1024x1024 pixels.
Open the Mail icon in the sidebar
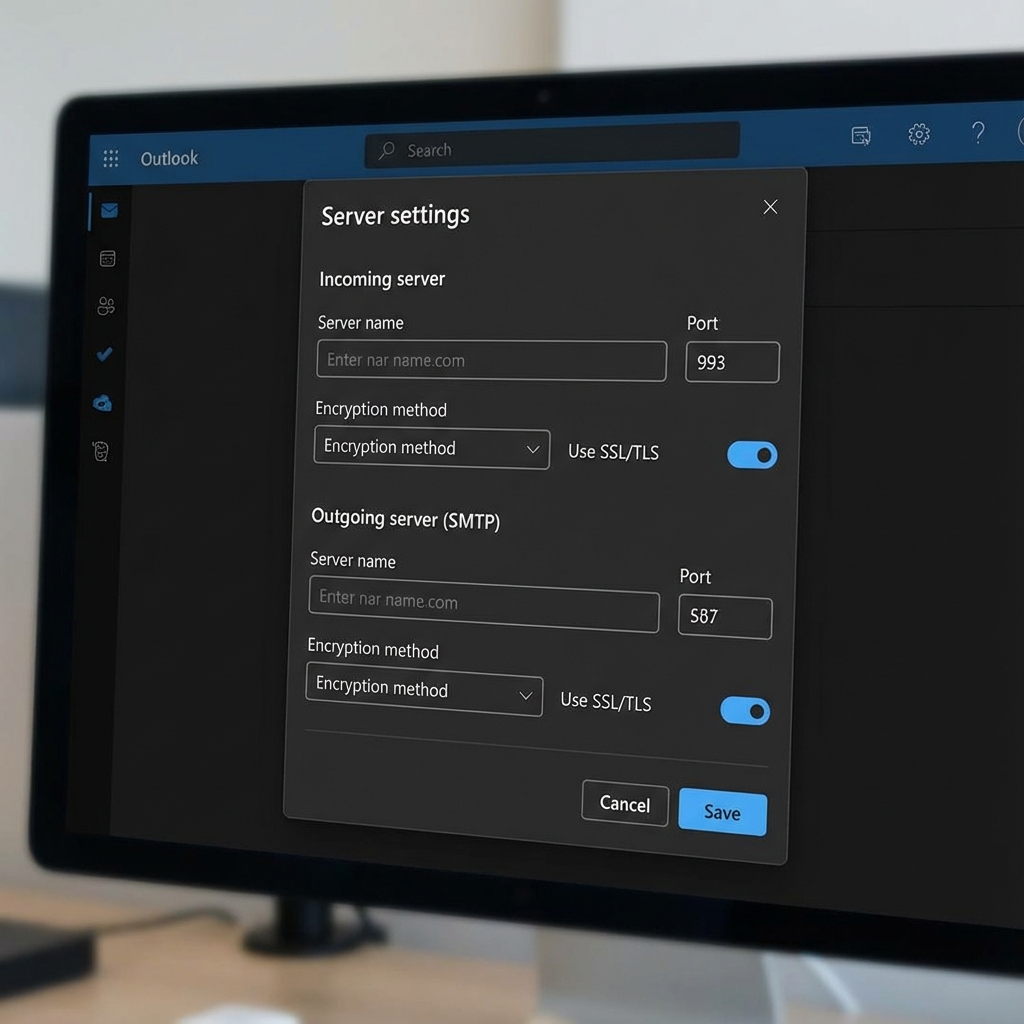[109, 210]
